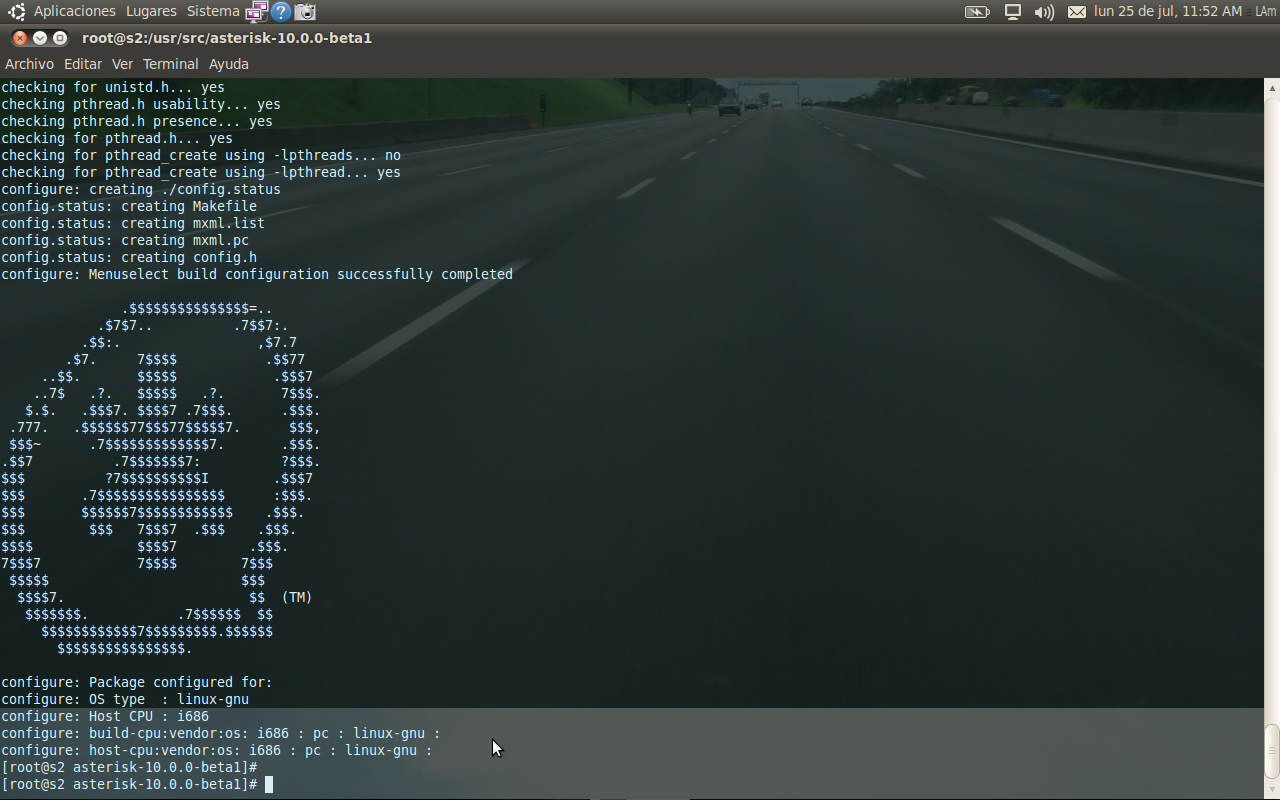Click the line 'checking for unistd.h... yes'

coord(113,87)
